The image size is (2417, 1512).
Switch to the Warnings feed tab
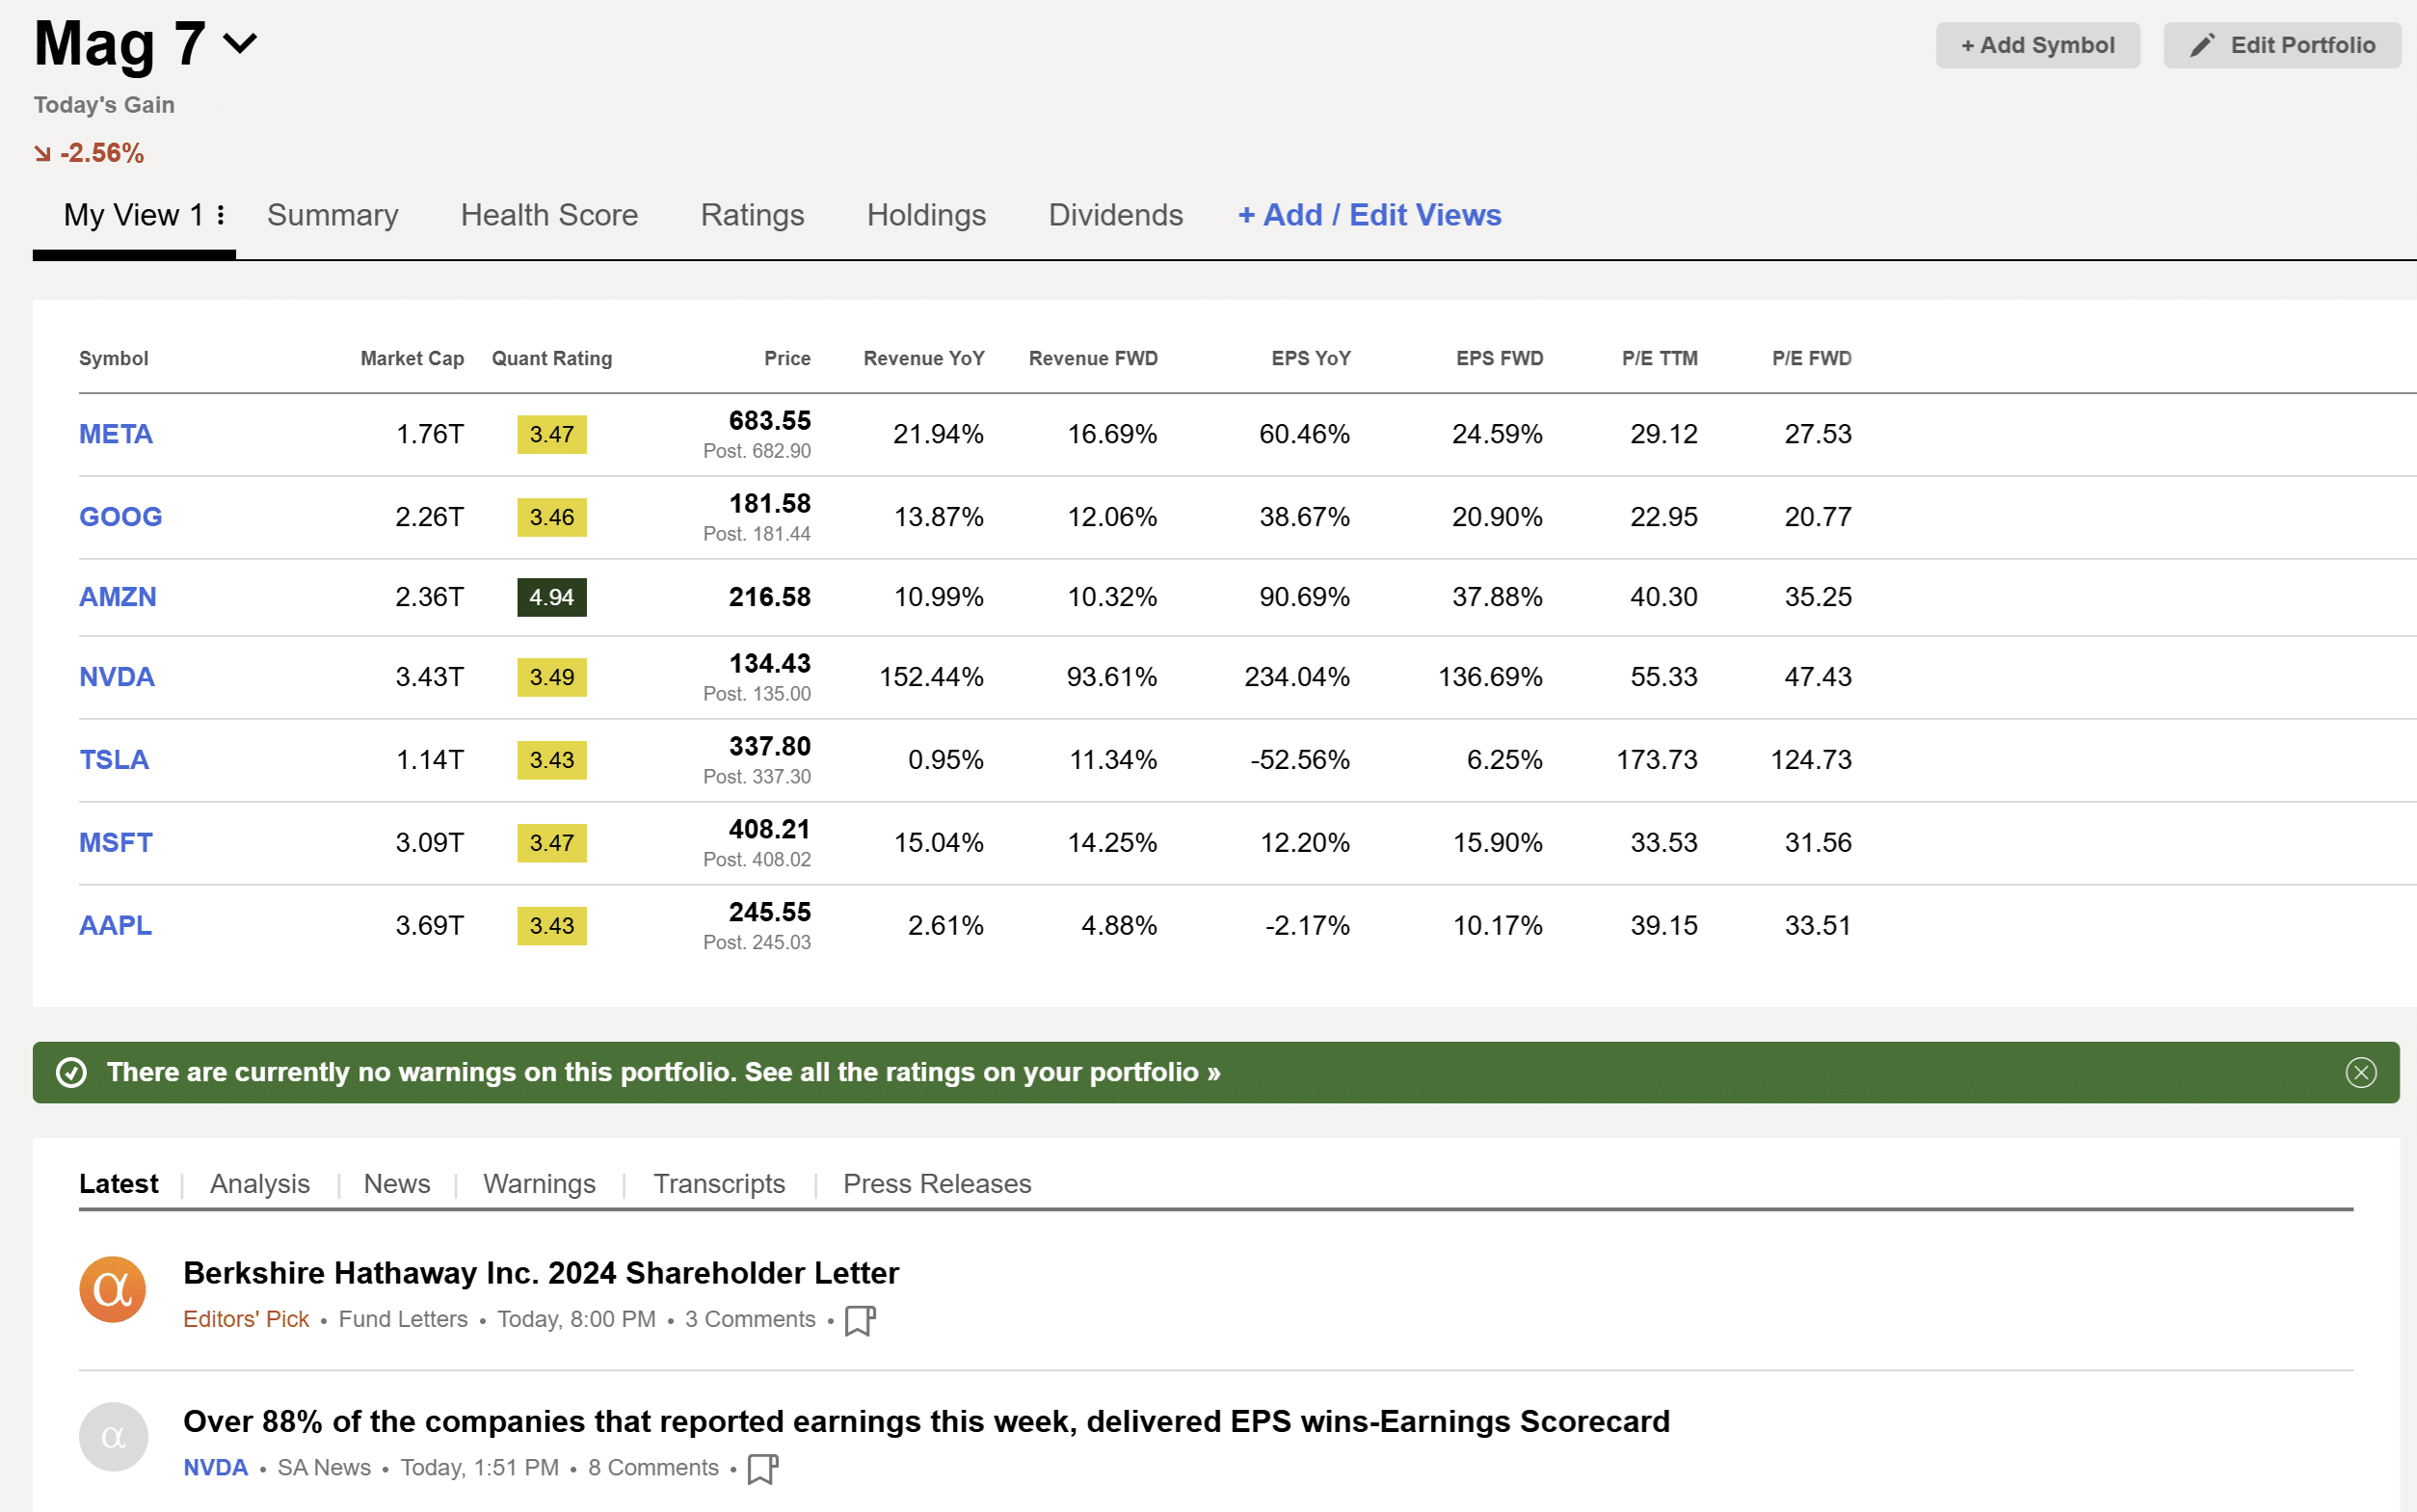pos(539,1184)
